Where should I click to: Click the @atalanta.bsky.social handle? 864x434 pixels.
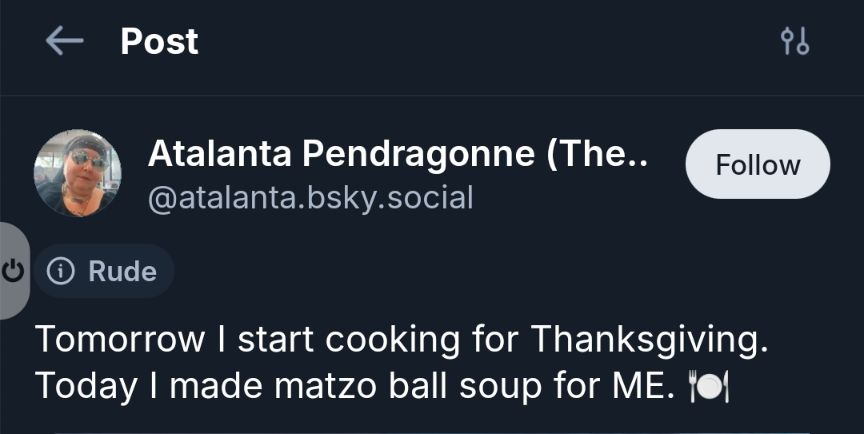pos(310,197)
